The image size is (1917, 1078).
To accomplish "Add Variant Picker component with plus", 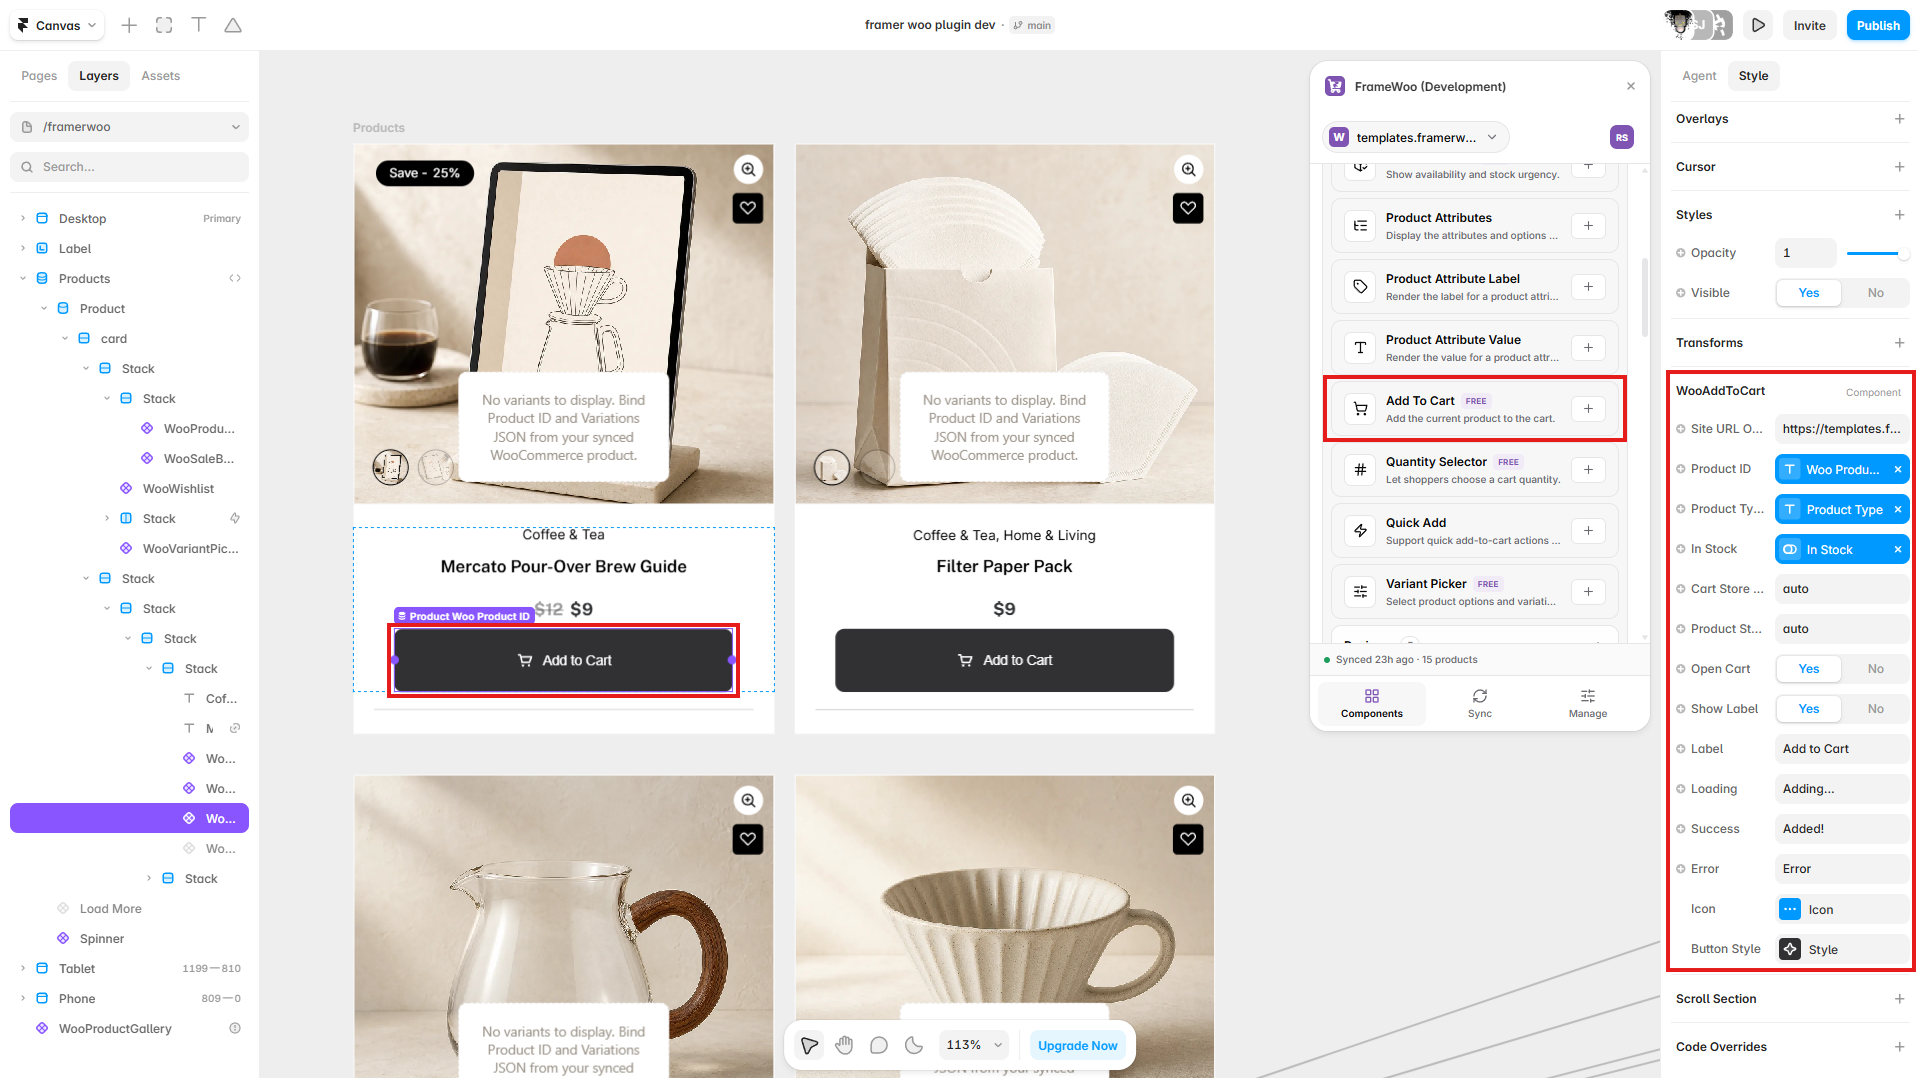I will click(x=1588, y=592).
